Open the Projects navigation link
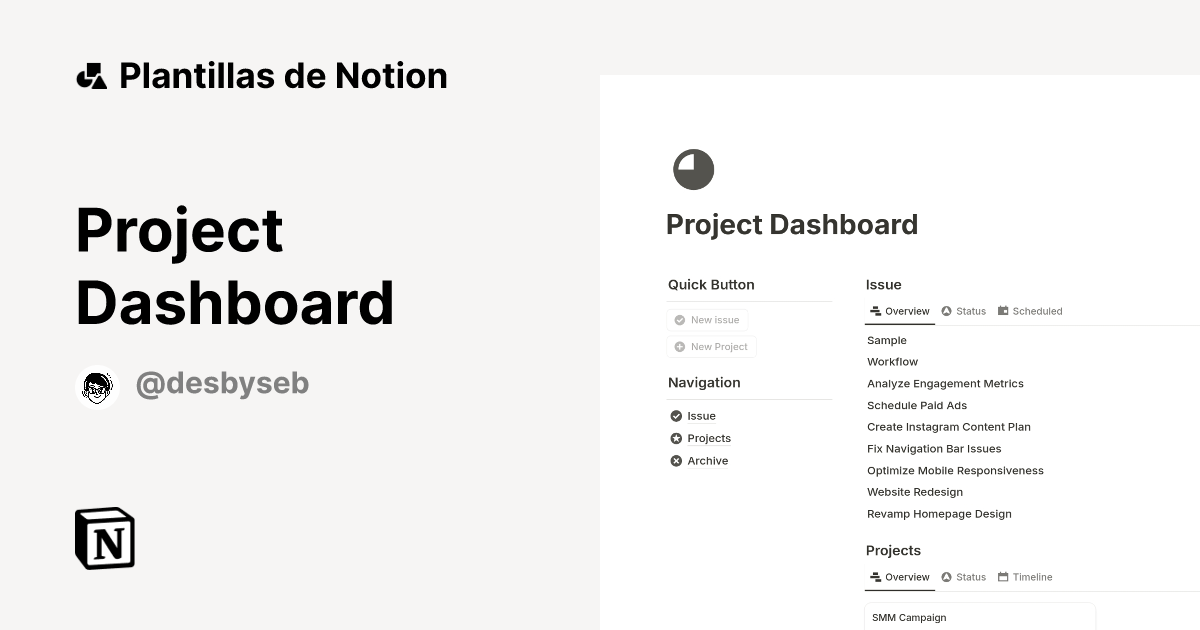 click(709, 438)
